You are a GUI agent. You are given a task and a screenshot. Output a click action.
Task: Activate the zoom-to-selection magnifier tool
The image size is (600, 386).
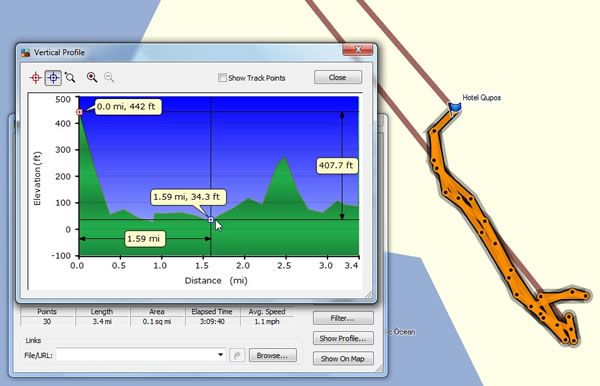tap(70, 77)
